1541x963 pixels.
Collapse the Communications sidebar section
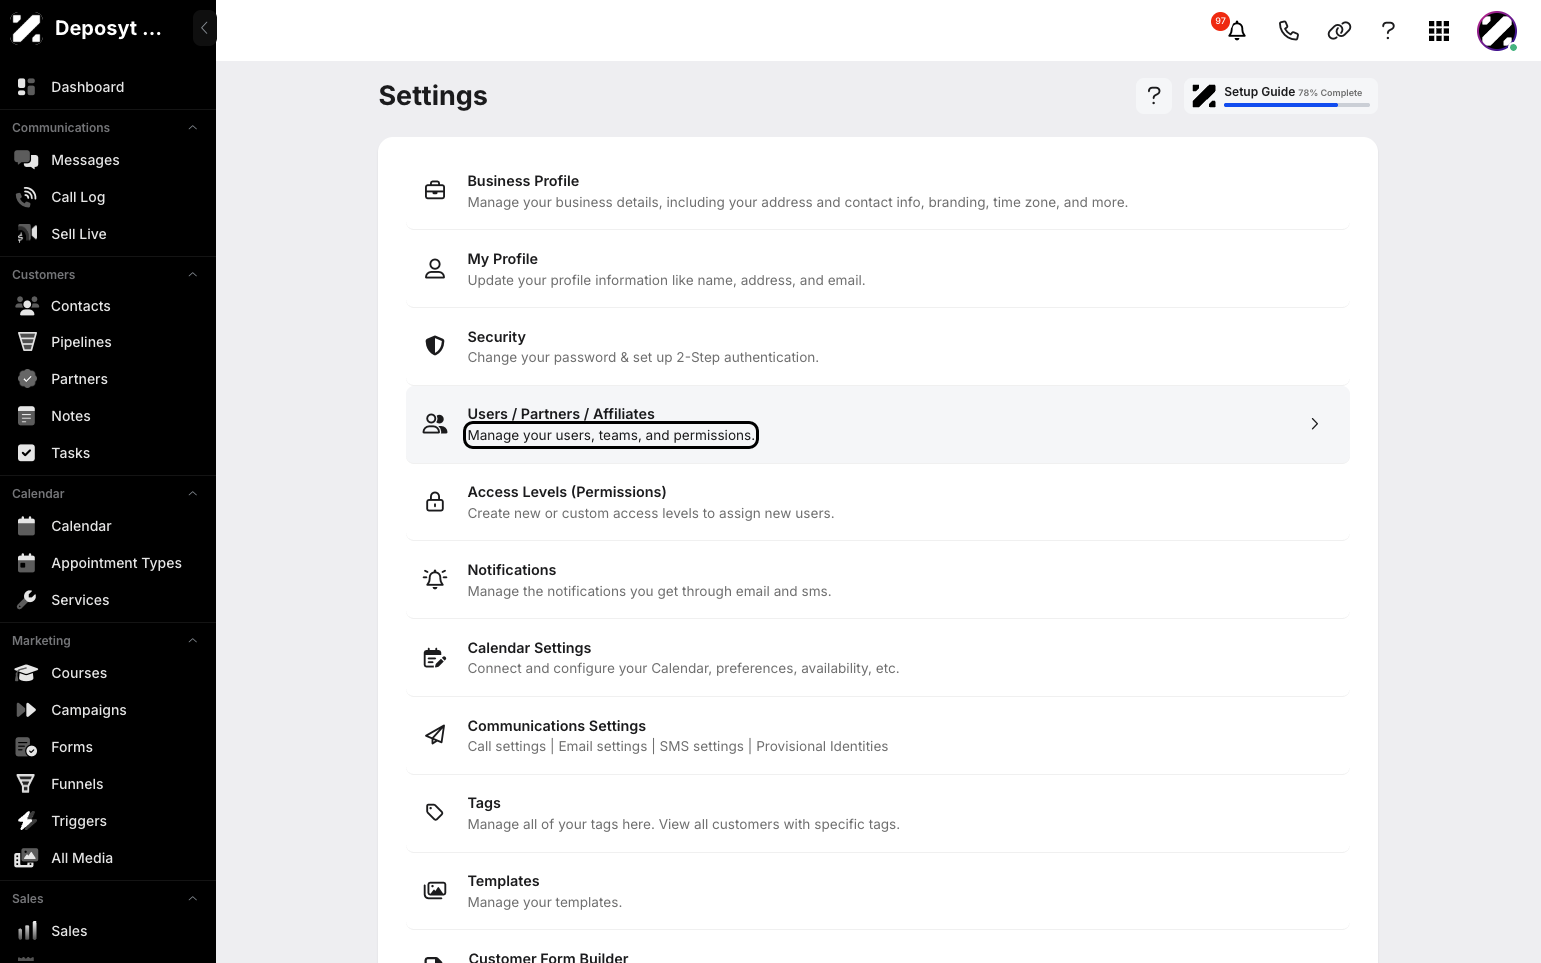193,128
